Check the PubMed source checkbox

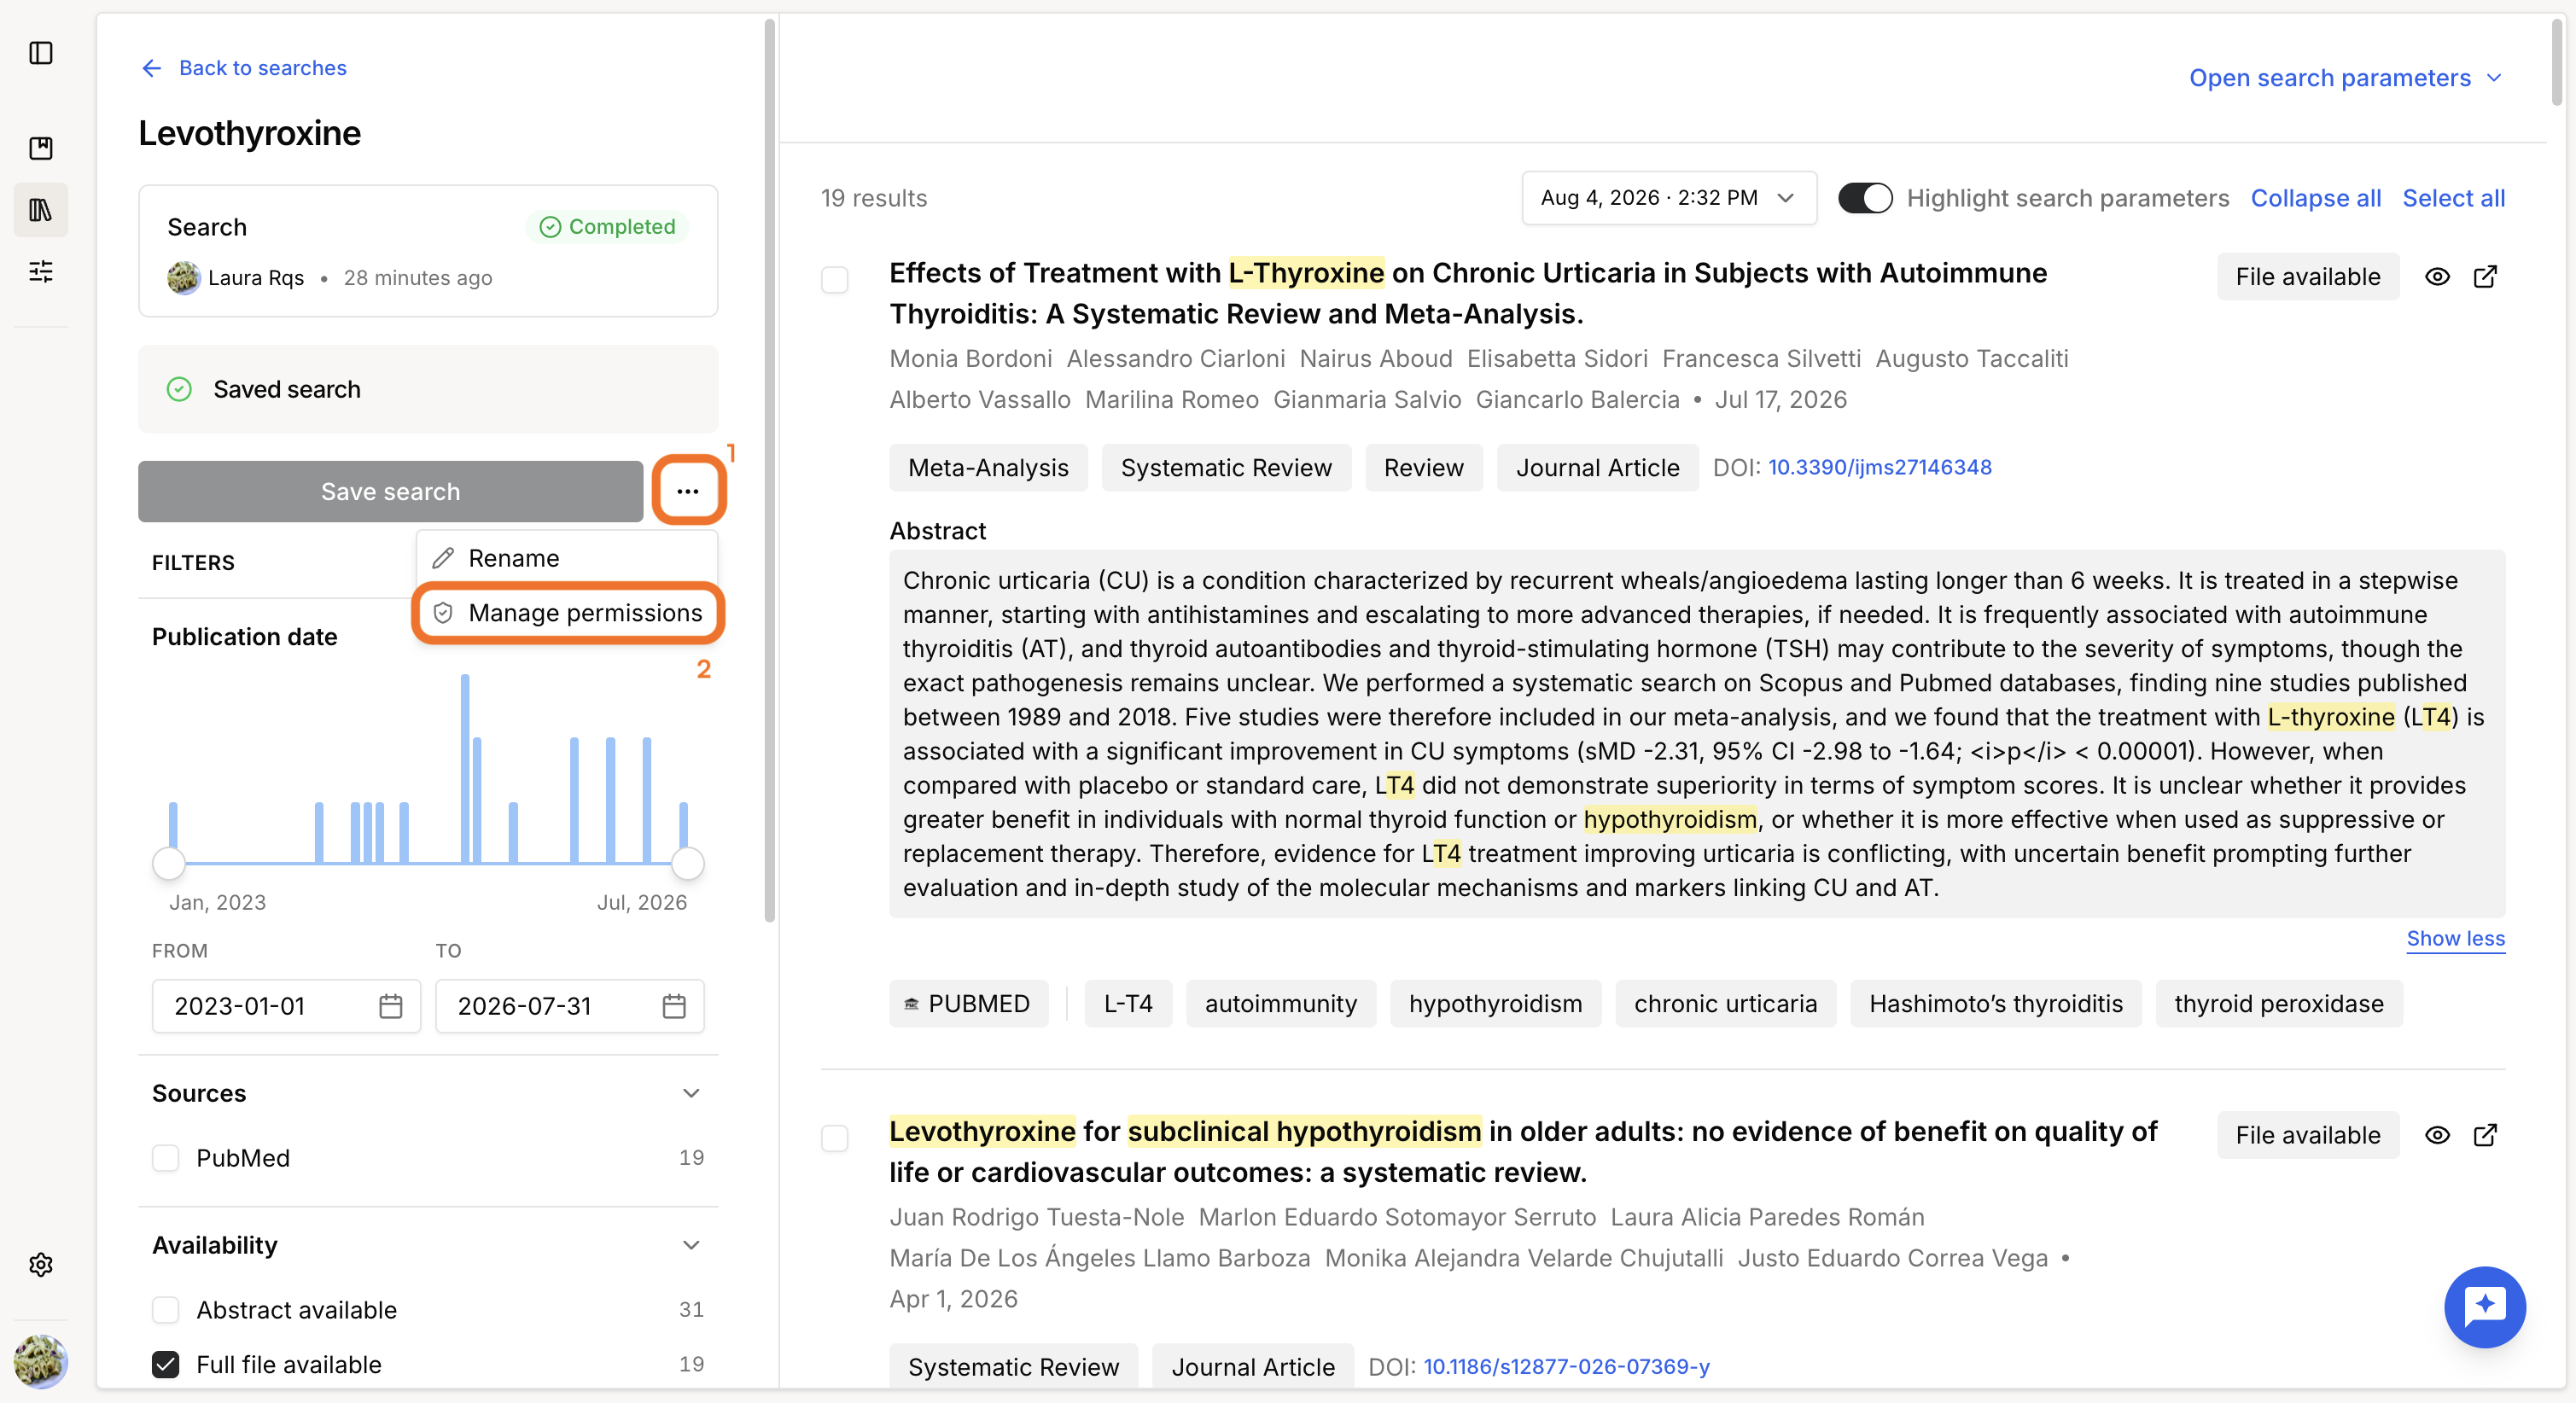coord(166,1158)
